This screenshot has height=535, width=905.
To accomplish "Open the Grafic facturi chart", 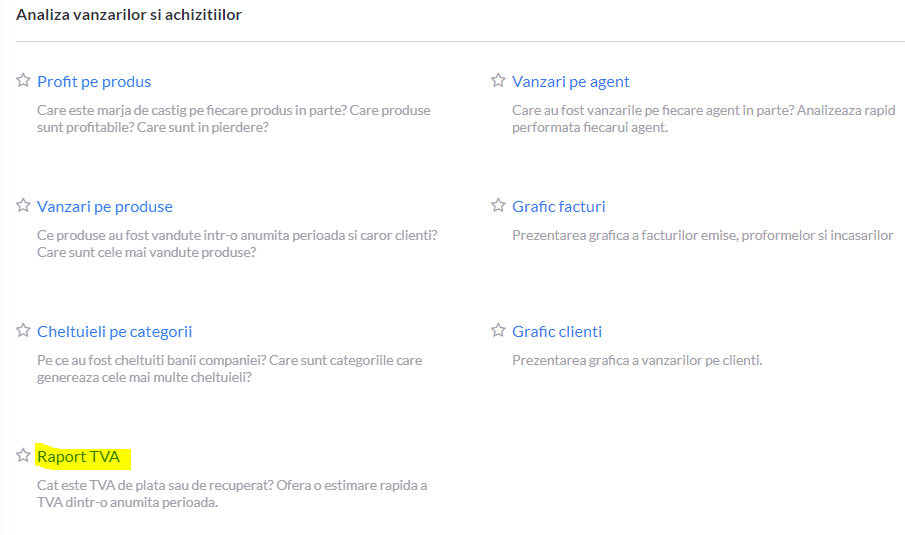I will click(x=559, y=207).
